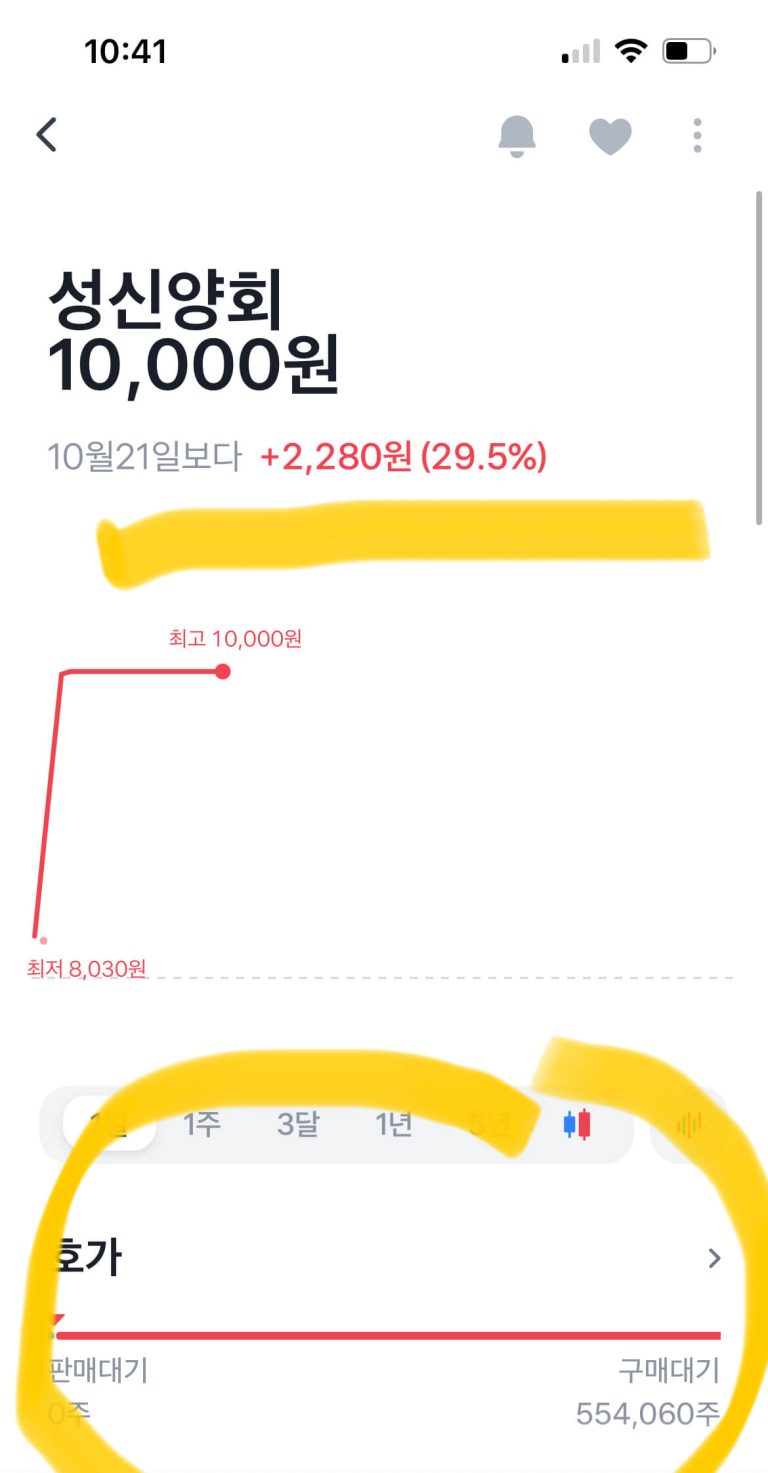The image size is (768, 1473).
Task: Tap the 구매대기 554,060주 figure
Action: [648, 1414]
